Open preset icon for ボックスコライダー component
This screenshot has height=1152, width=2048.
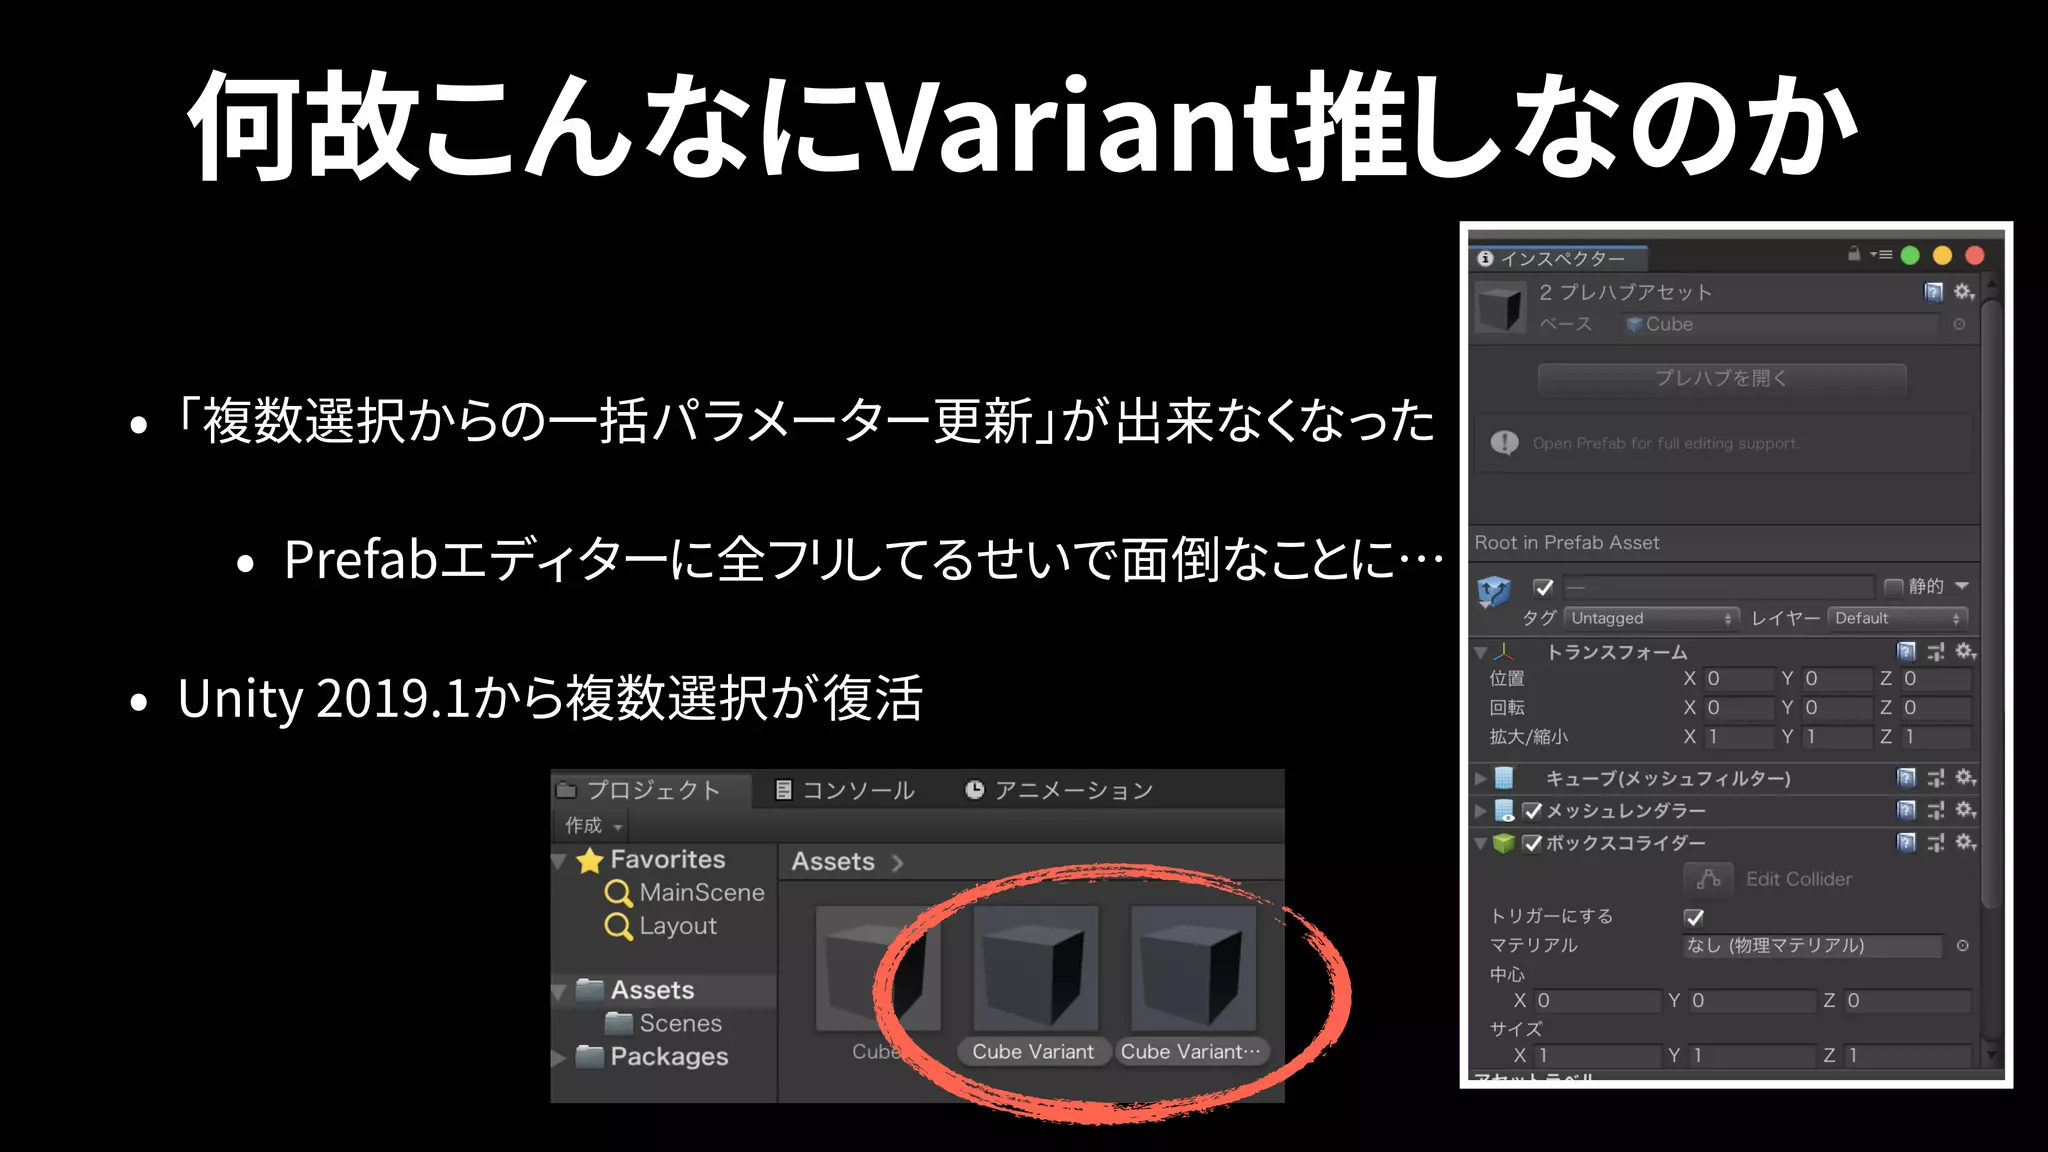tap(1936, 843)
